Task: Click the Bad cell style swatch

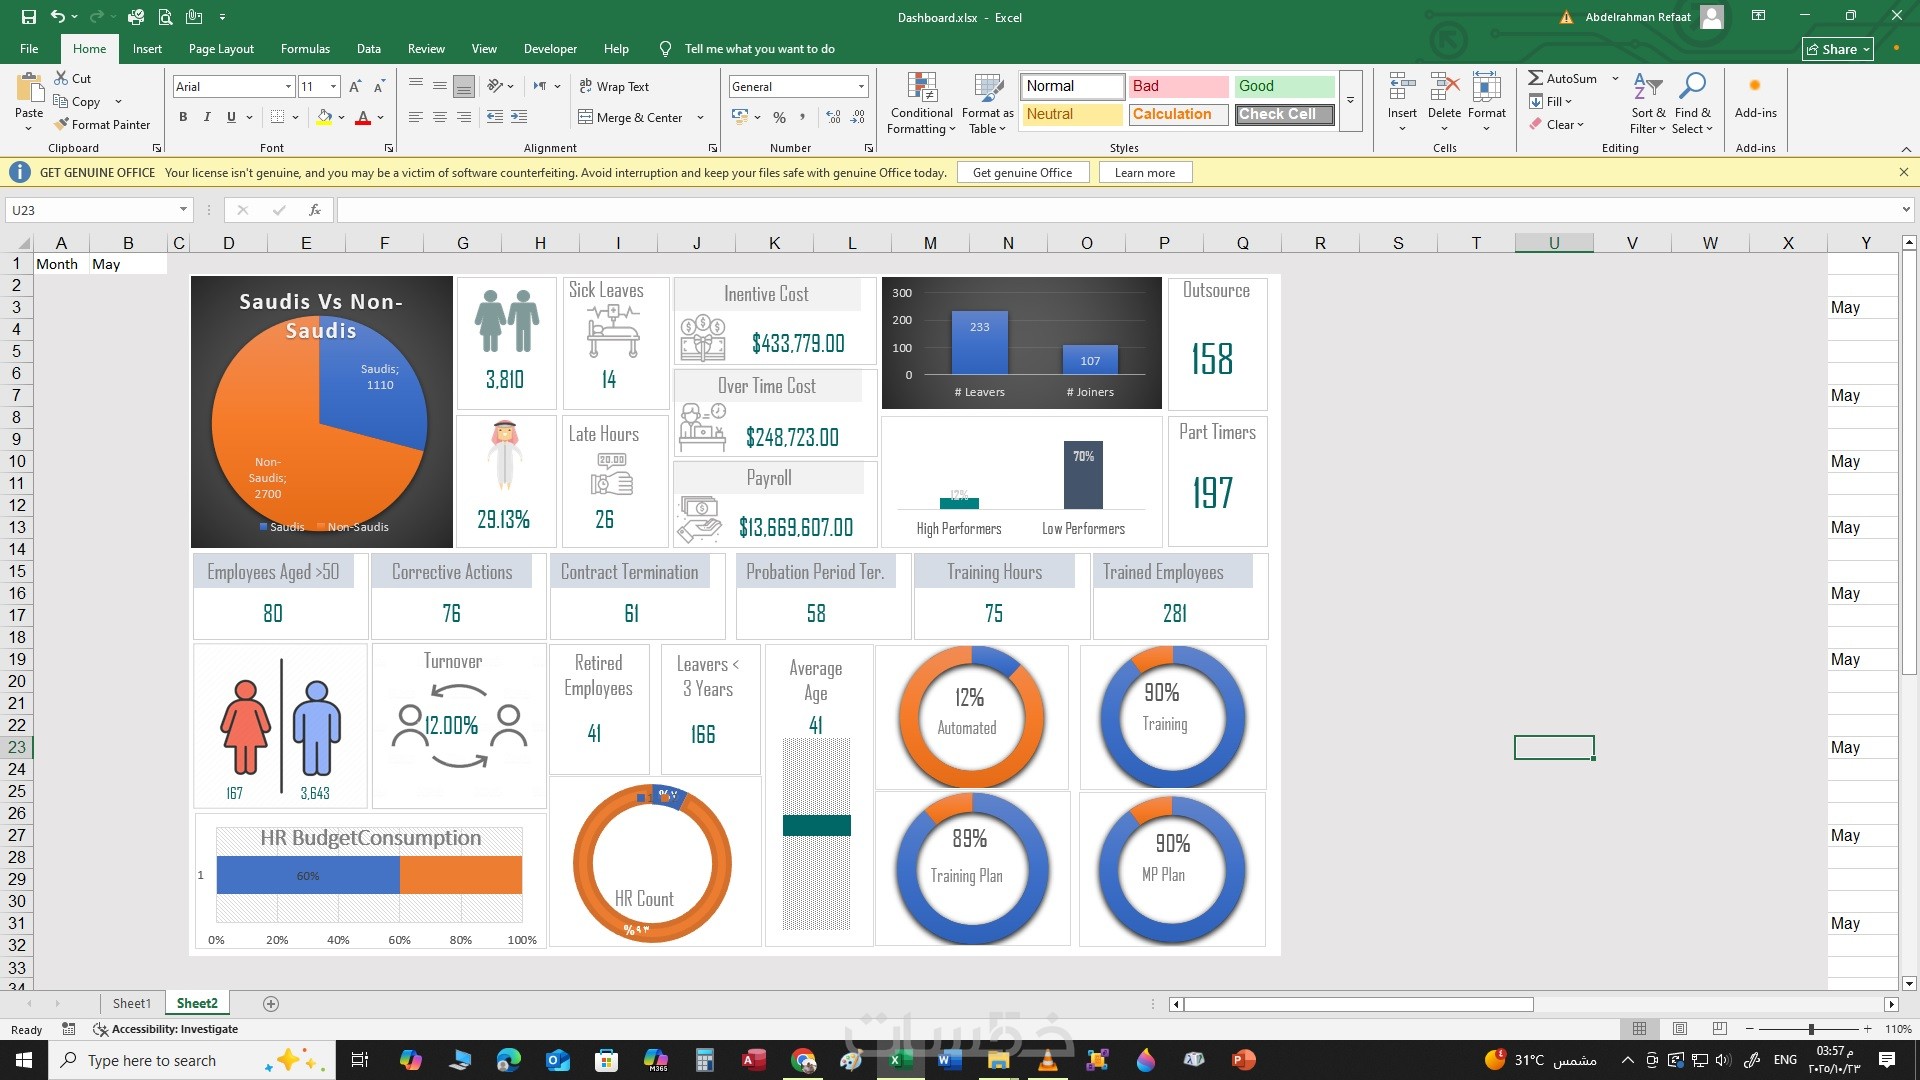Action: (1178, 86)
